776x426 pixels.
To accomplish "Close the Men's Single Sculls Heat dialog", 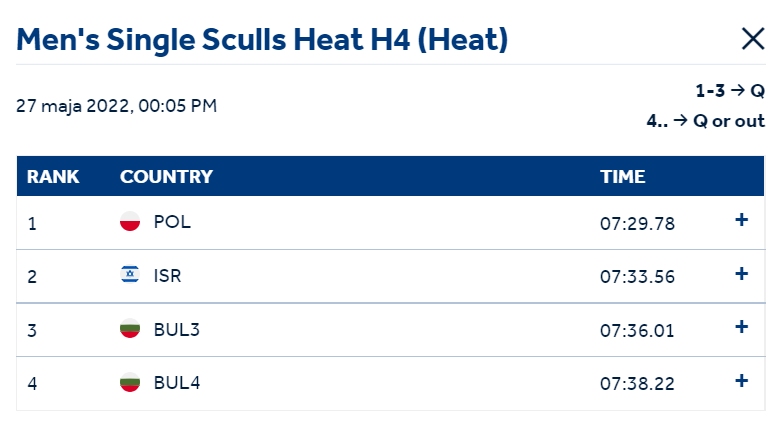I will (x=753, y=39).
